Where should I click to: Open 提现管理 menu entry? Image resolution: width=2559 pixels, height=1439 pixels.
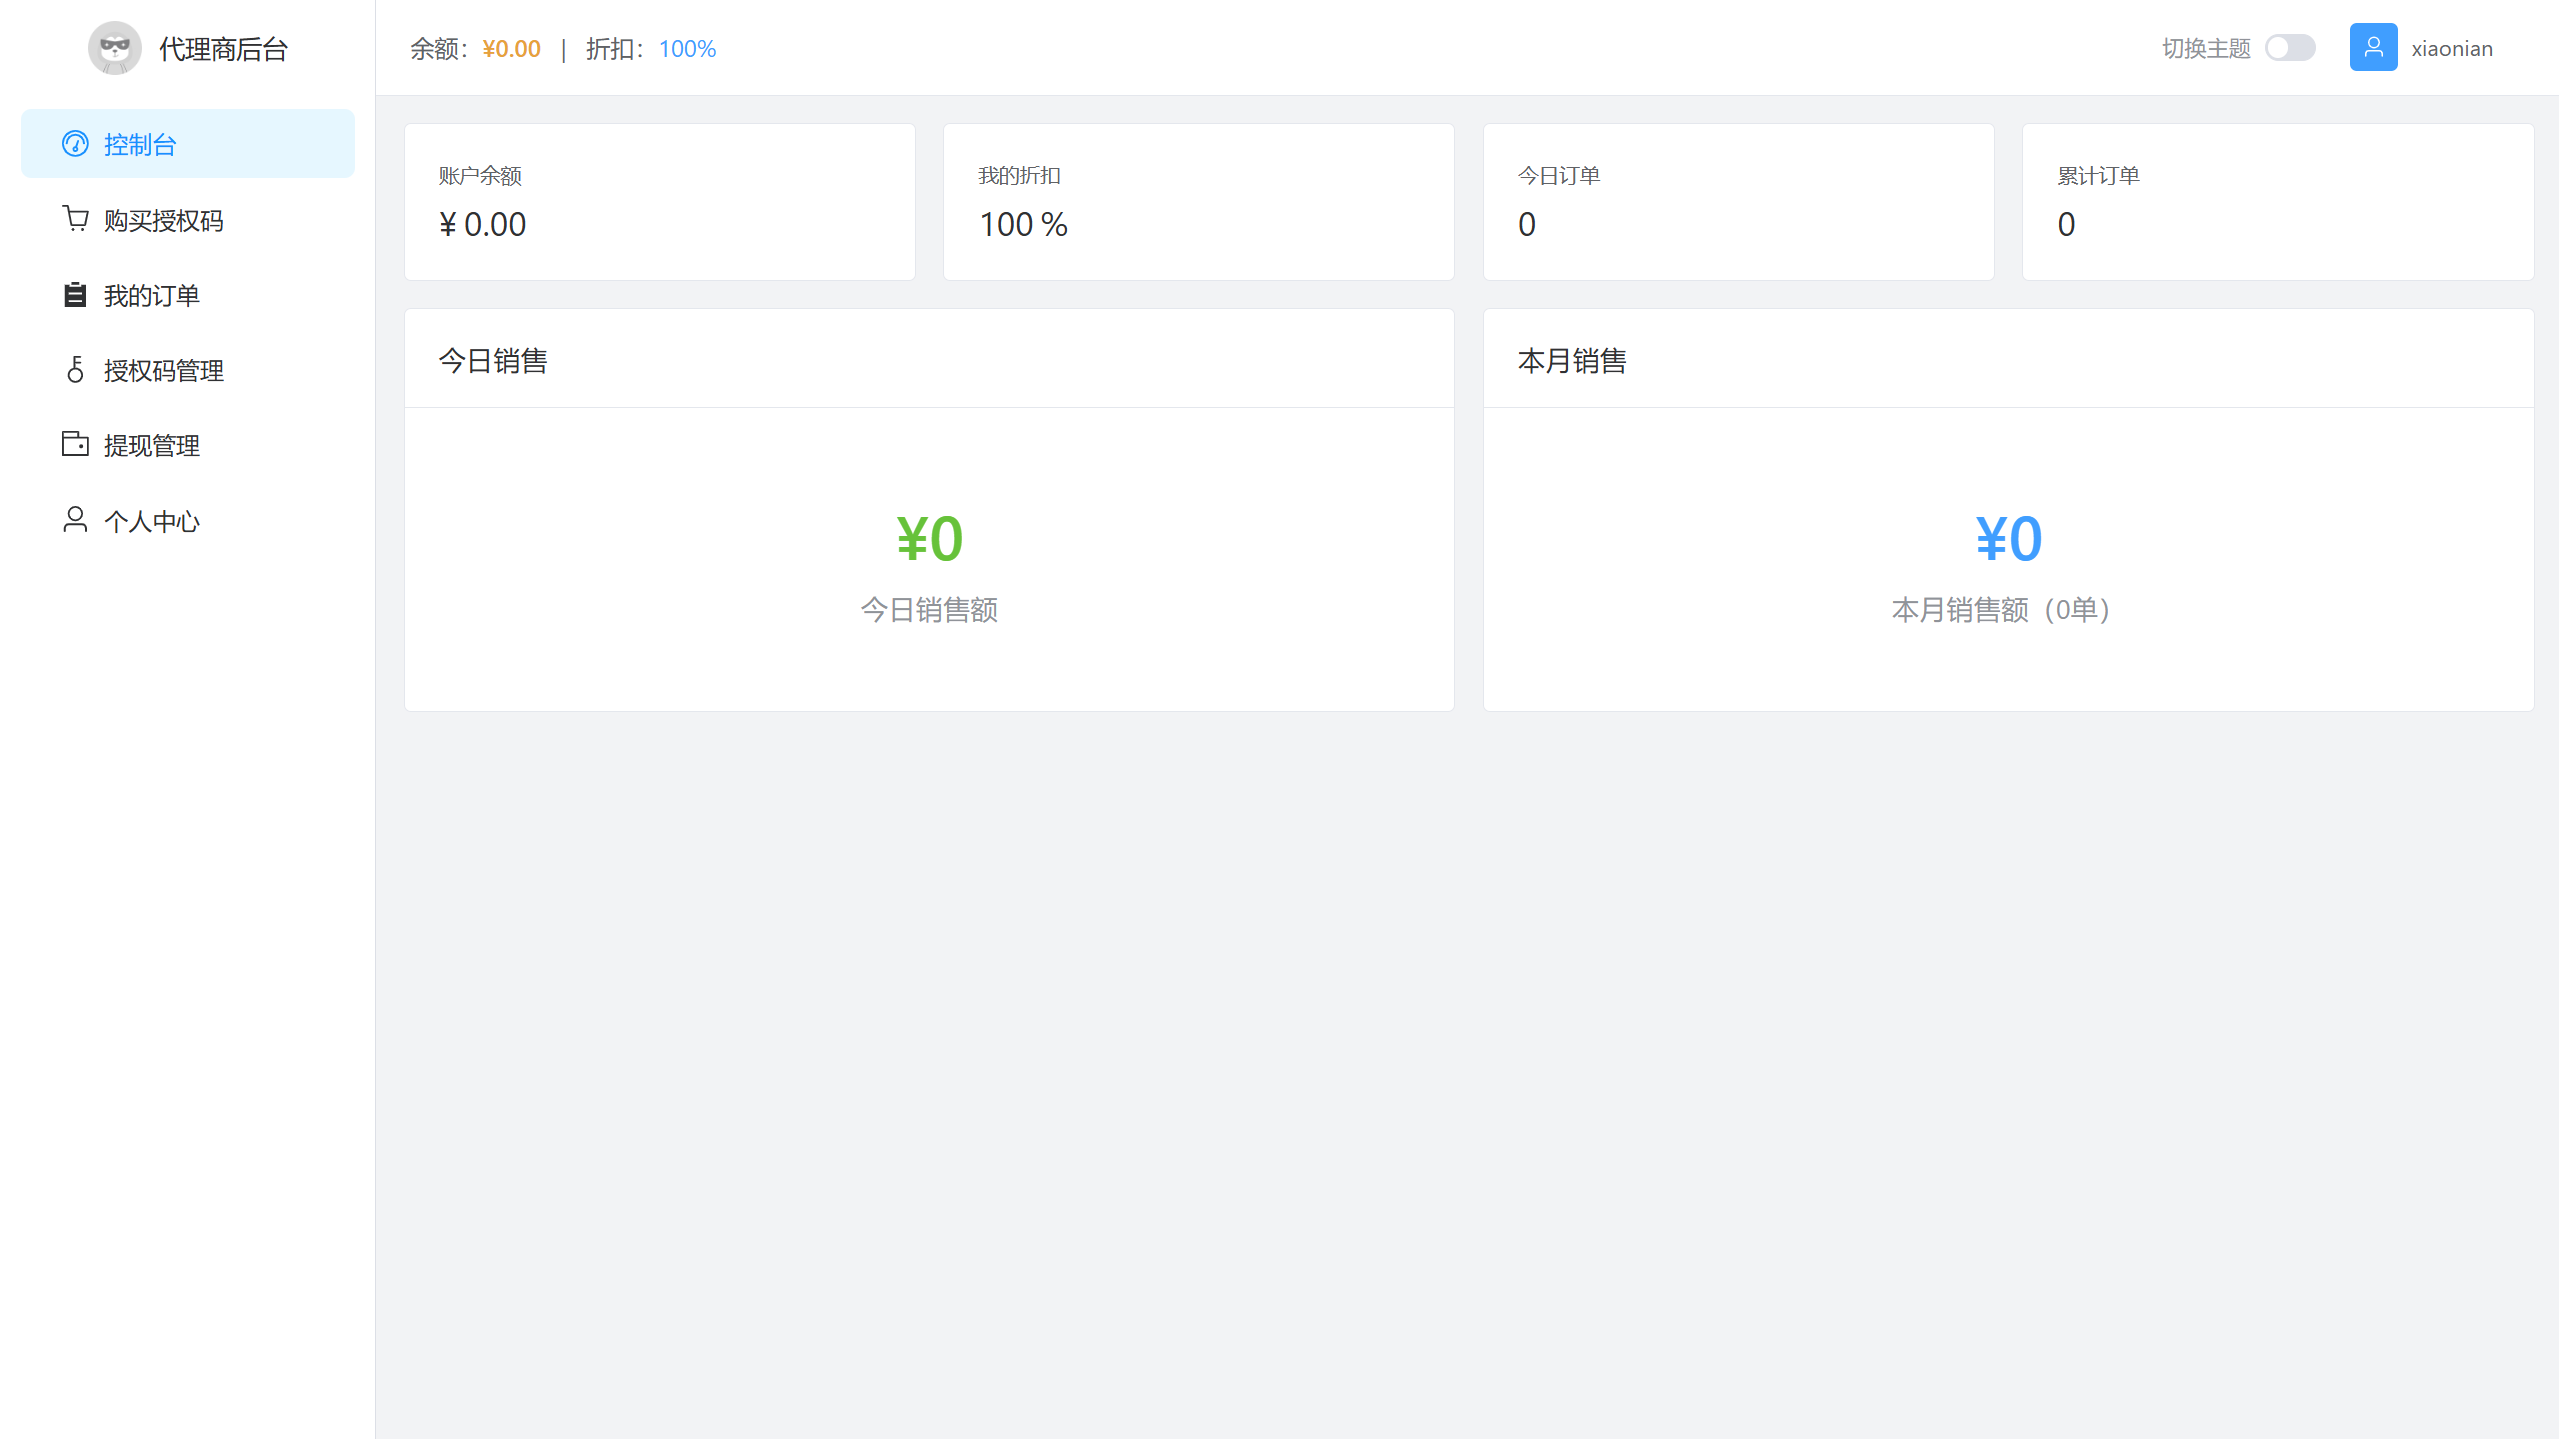tap(152, 446)
